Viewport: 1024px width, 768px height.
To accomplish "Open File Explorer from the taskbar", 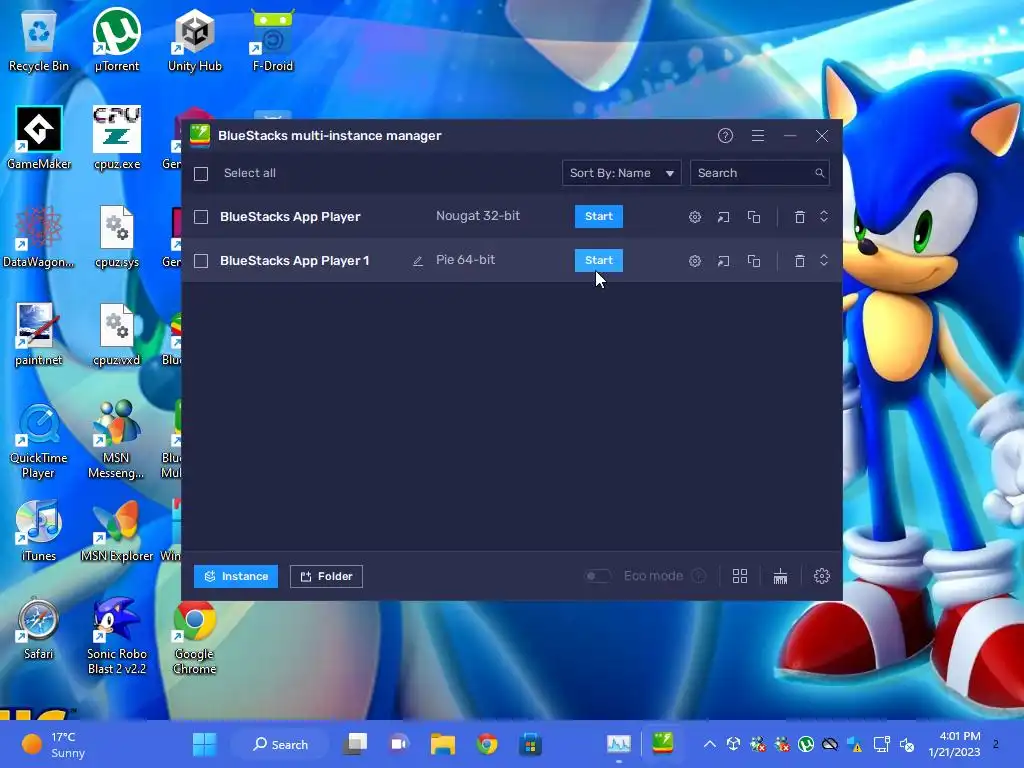I will point(443,744).
